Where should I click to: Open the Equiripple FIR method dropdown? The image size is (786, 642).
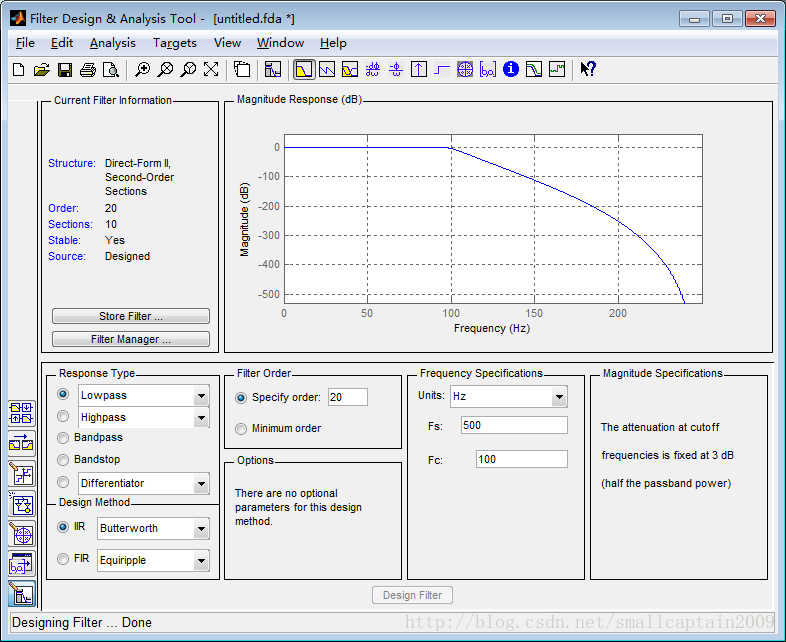pyautogui.click(x=201, y=561)
